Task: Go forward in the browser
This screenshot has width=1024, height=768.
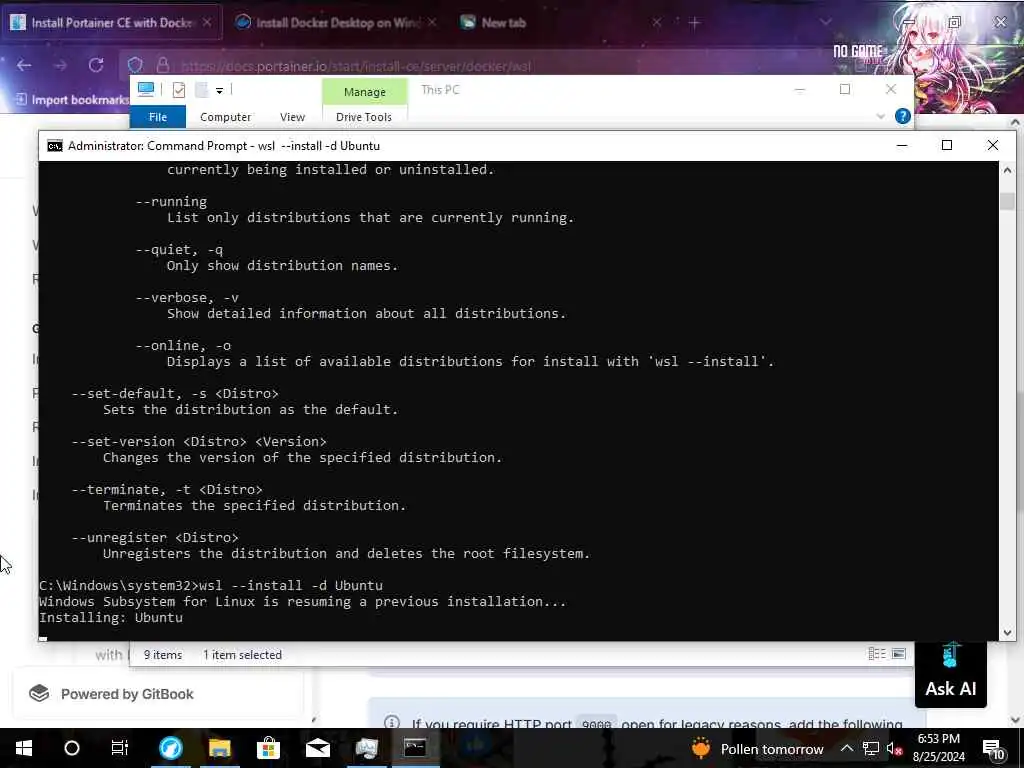Action: pos(60,65)
